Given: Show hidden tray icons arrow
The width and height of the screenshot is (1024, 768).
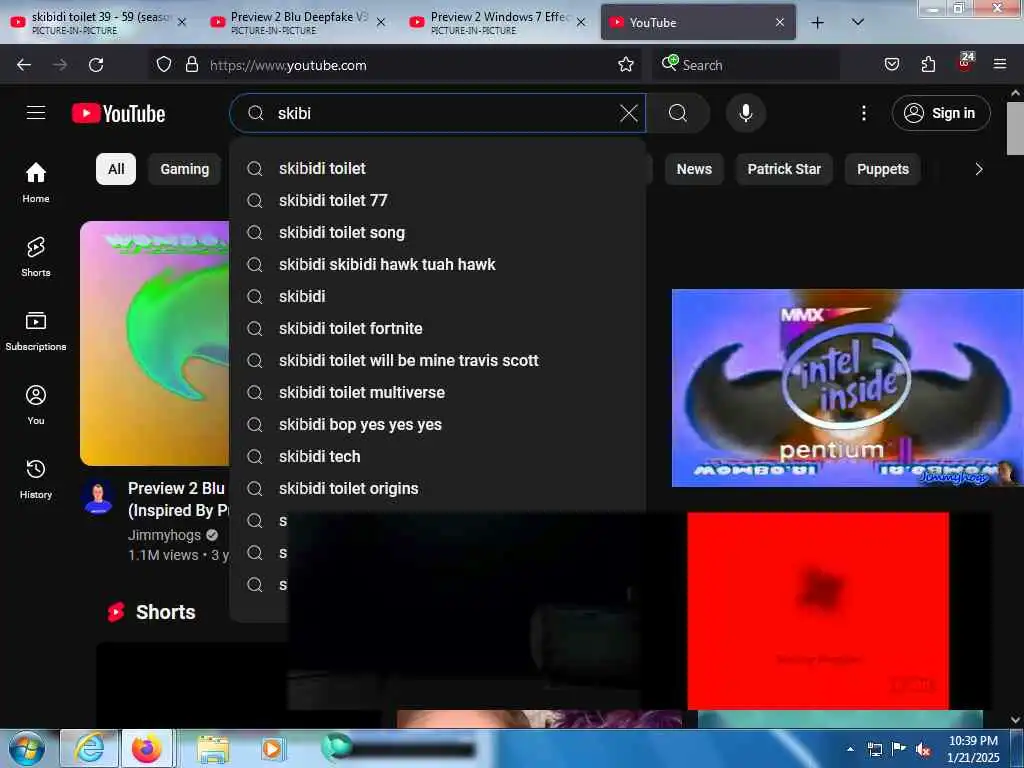Looking at the screenshot, I should [x=850, y=749].
